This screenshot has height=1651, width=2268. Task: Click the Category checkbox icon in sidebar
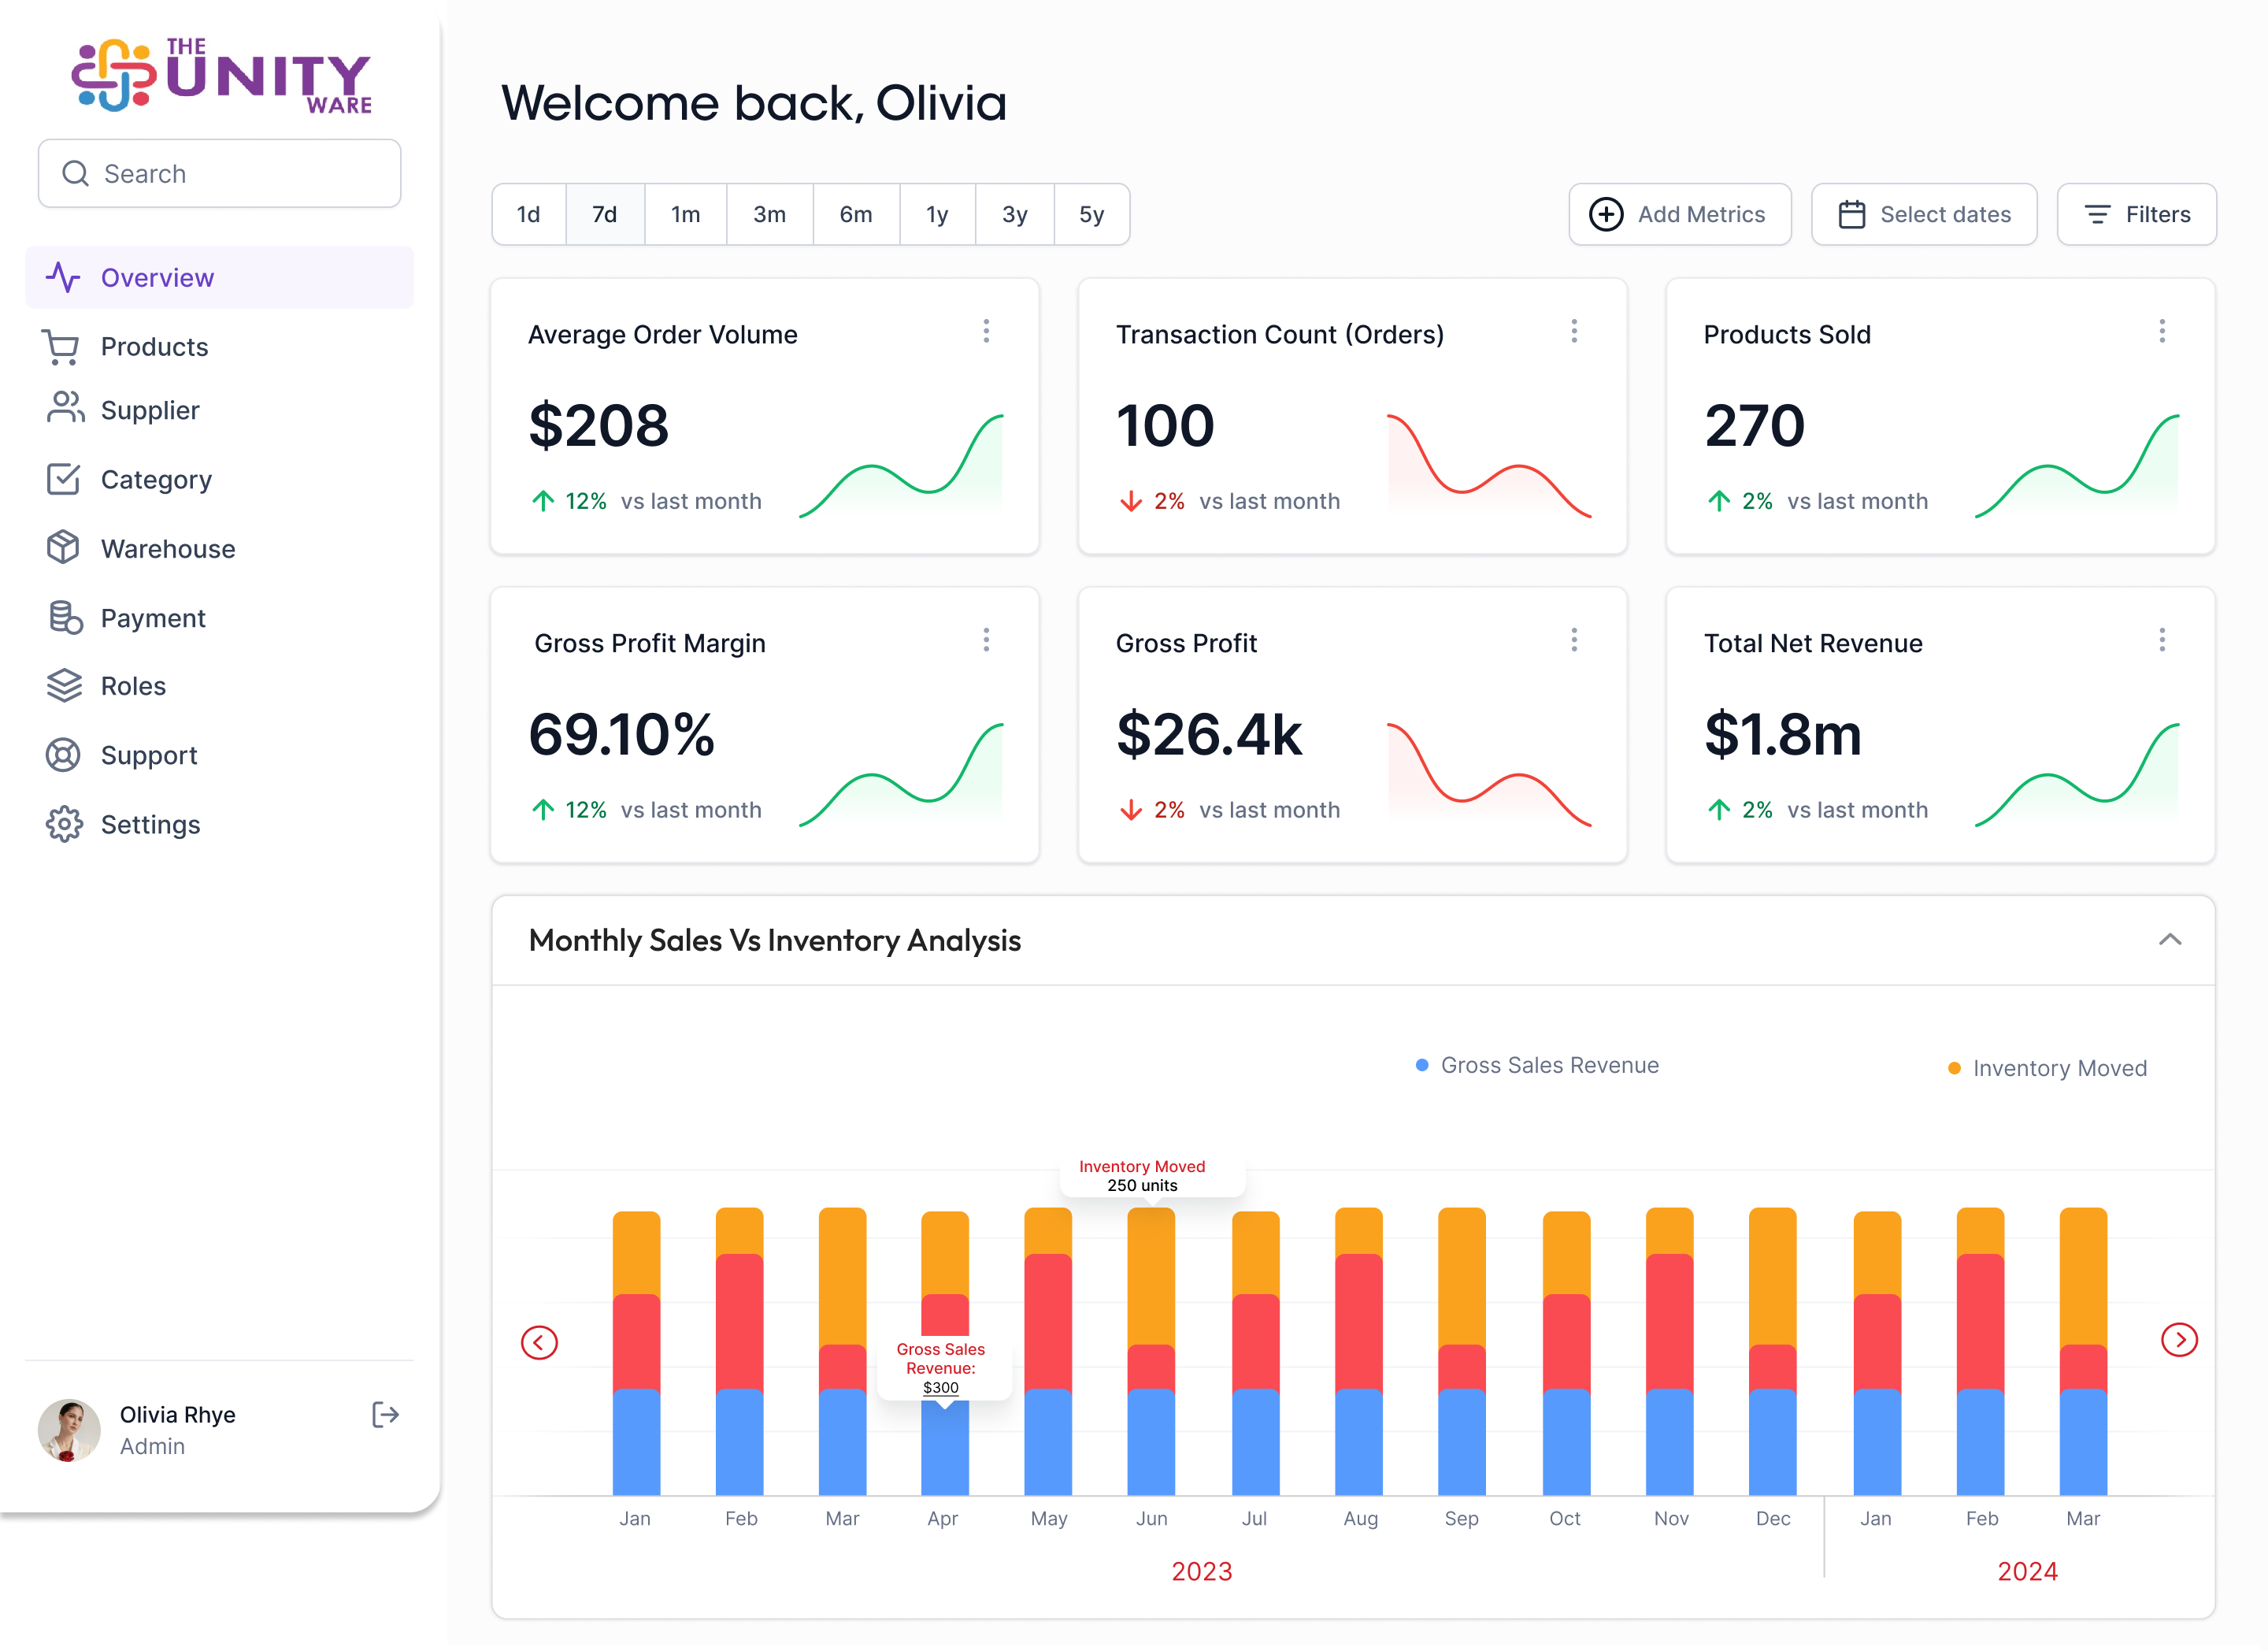pos(63,479)
